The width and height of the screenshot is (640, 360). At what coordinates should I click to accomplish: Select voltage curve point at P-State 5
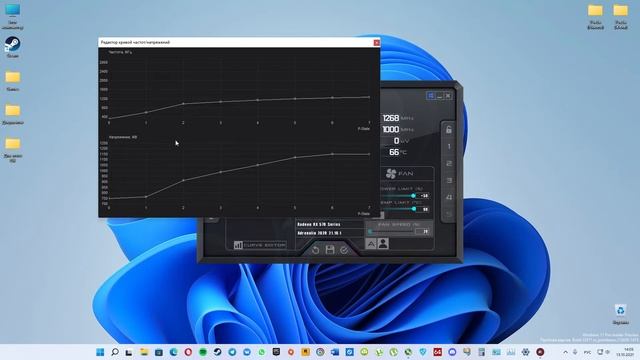[x=295, y=158]
